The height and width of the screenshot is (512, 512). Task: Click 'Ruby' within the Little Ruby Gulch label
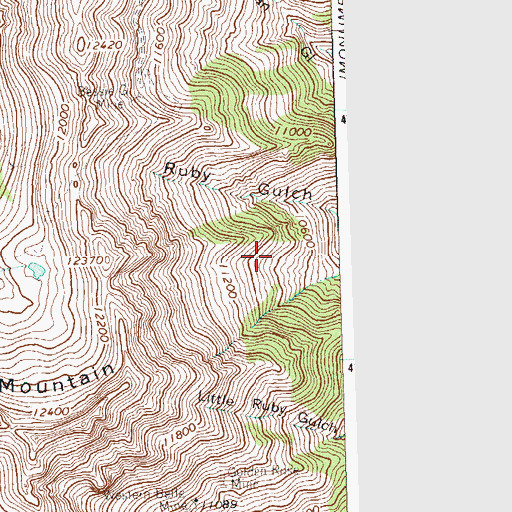pyautogui.click(x=270, y=407)
